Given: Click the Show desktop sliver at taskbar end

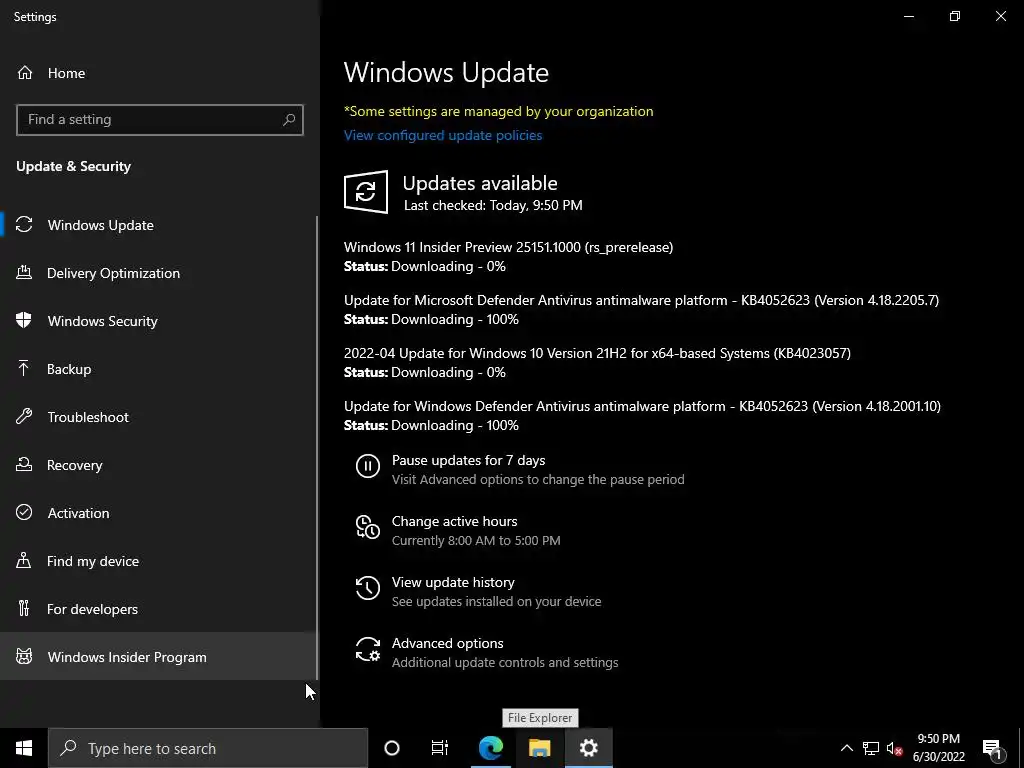Looking at the screenshot, I should (x=1021, y=748).
